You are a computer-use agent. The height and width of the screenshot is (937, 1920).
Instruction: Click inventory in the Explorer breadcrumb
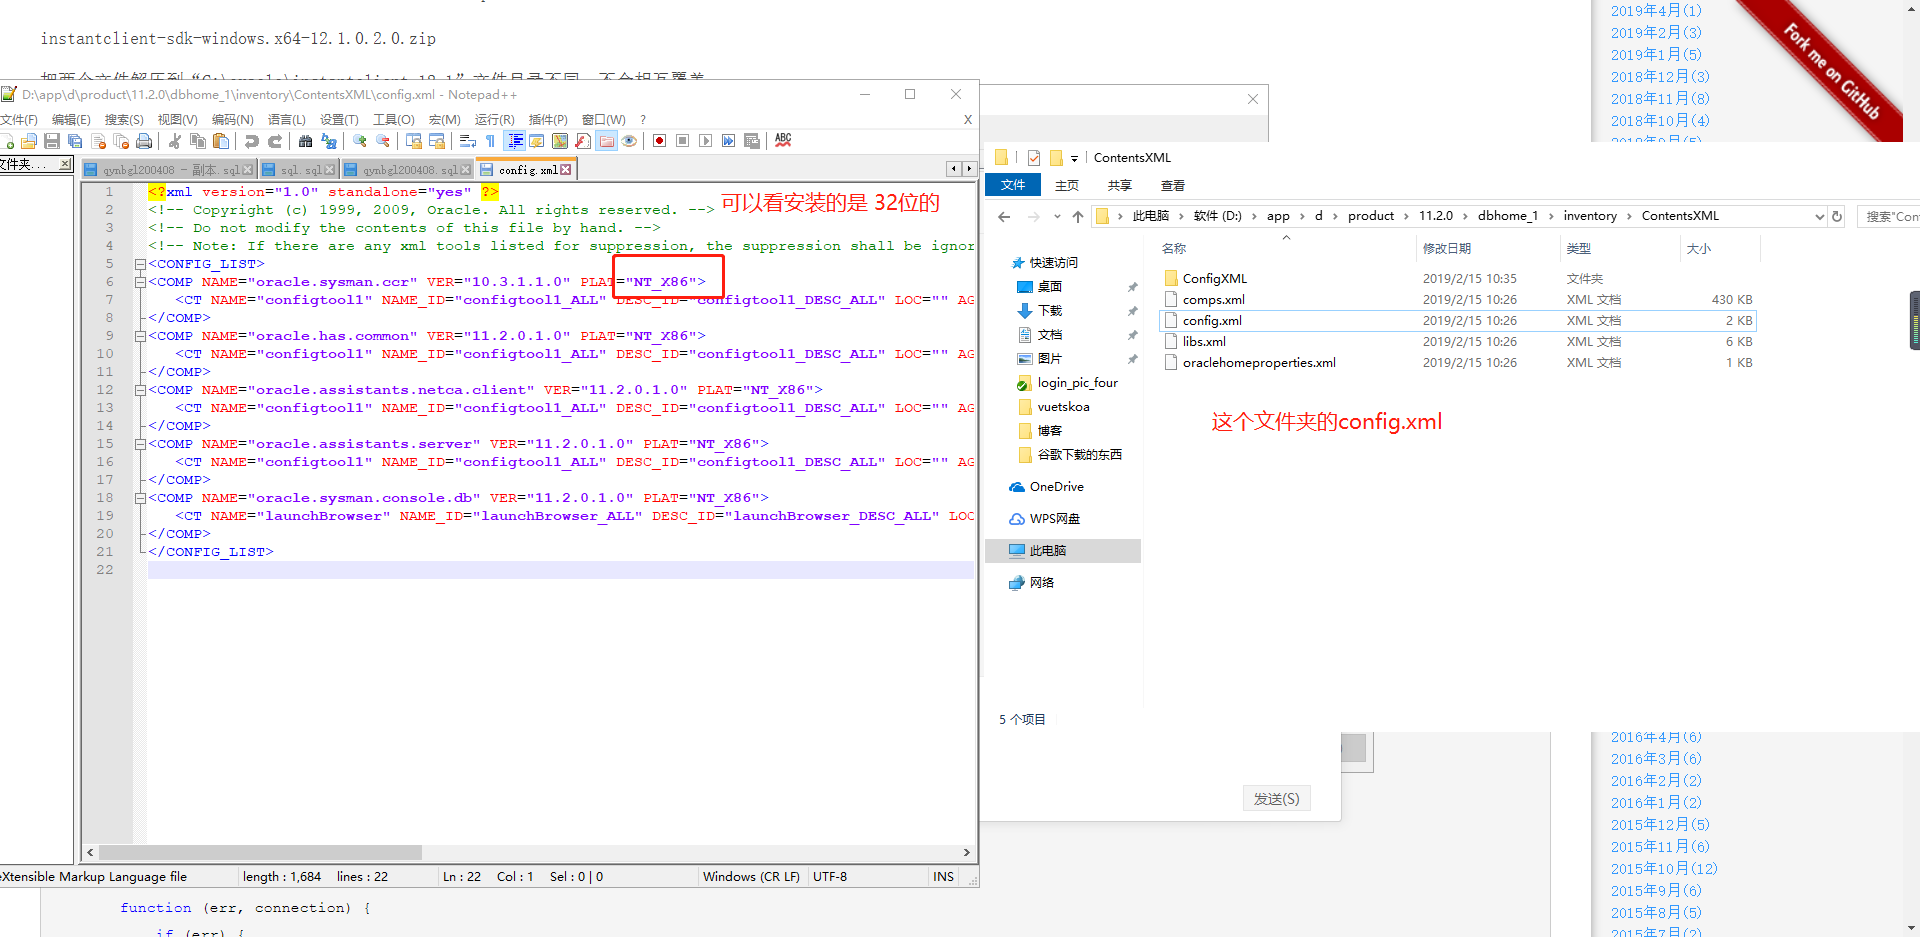tap(1590, 216)
